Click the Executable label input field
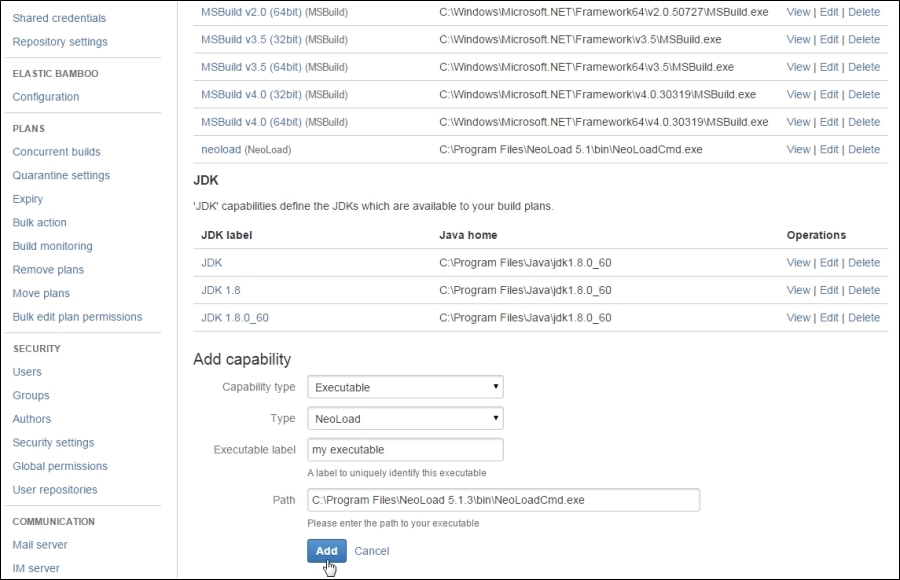 pyautogui.click(x=405, y=450)
